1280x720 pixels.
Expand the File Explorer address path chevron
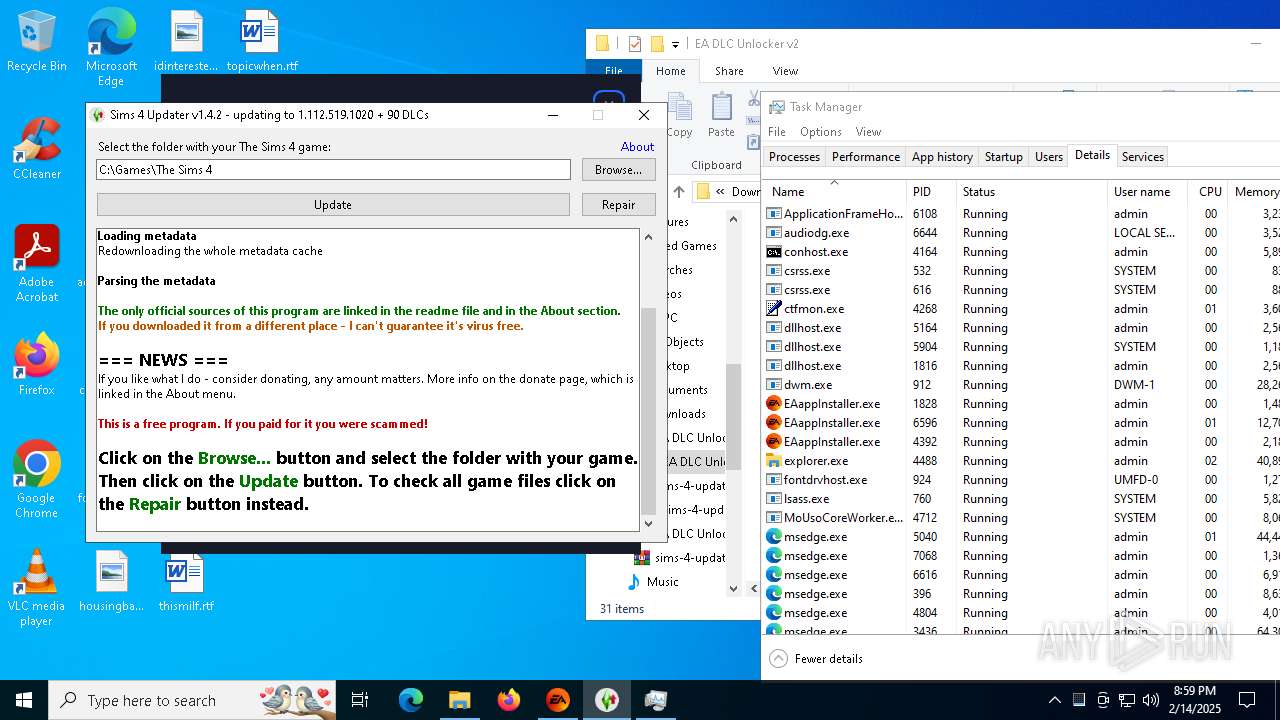(x=720, y=191)
